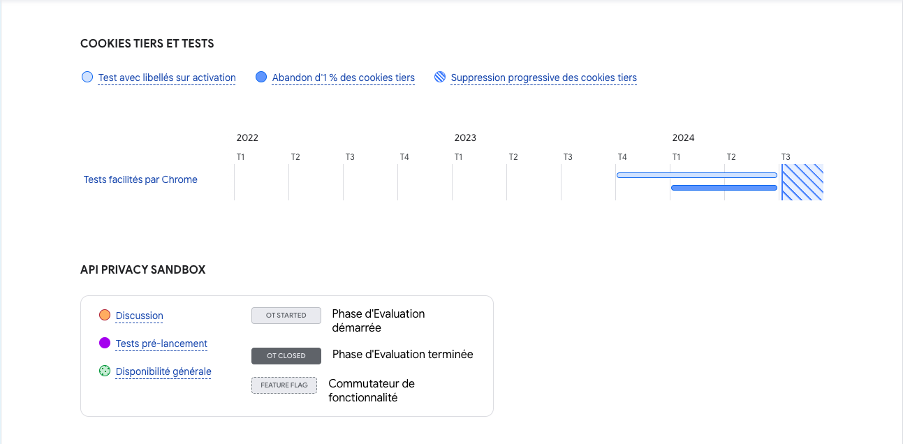Click the solid blue circle legend icon
This screenshot has width=904, height=444.
point(261,77)
